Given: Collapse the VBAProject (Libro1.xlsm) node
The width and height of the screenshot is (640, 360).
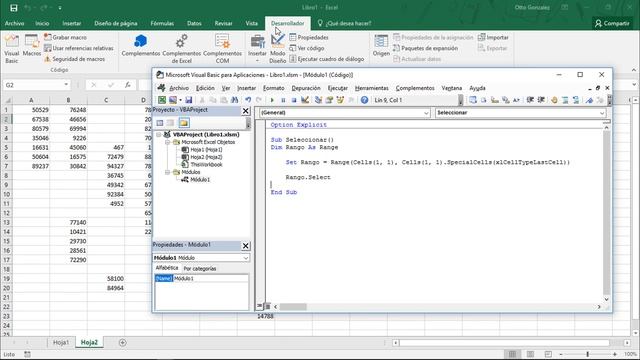Looking at the screenshot, I should point(158,135).
